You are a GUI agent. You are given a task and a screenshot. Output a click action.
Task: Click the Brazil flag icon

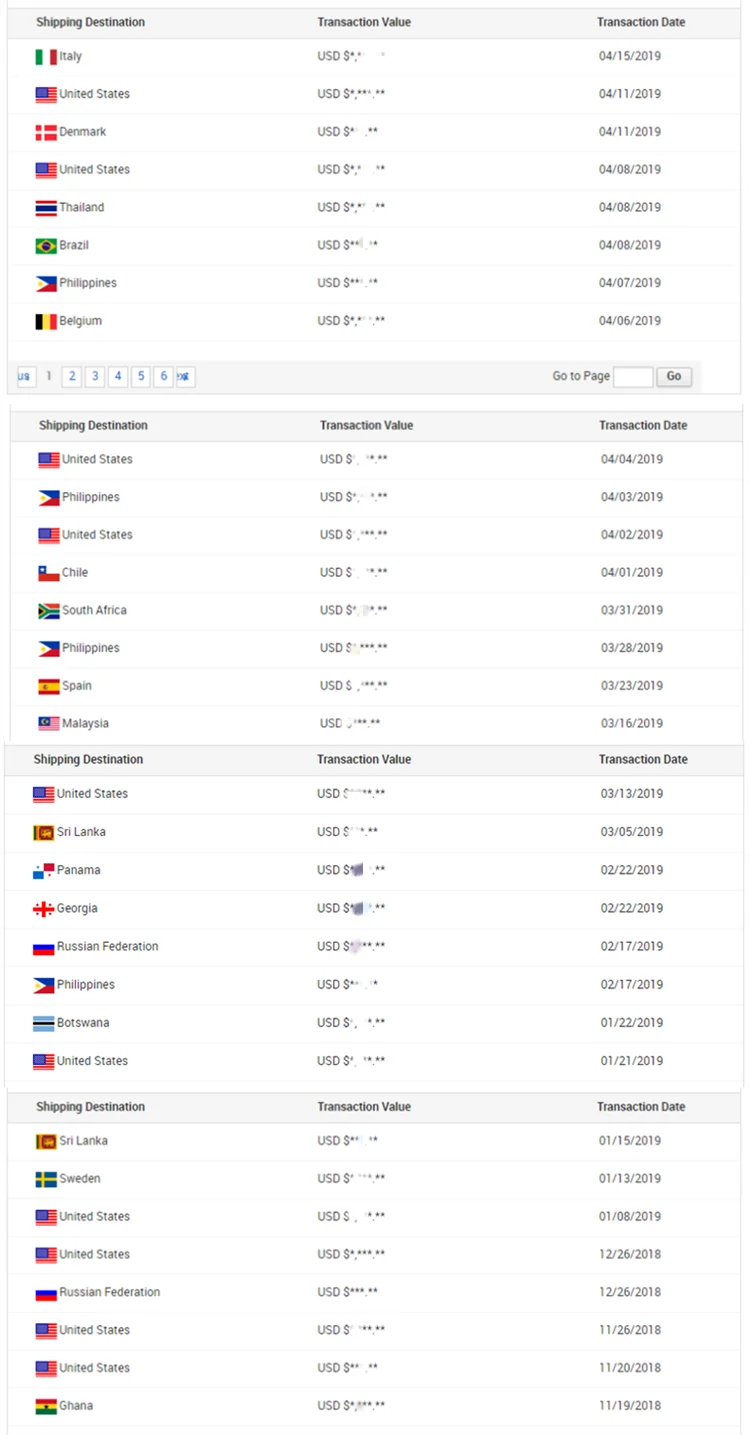click(46, 246)
